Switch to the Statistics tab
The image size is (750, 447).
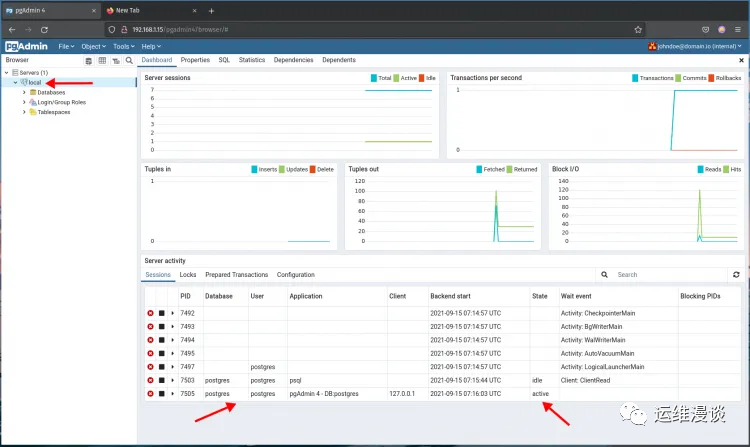(x=252, y=60)
